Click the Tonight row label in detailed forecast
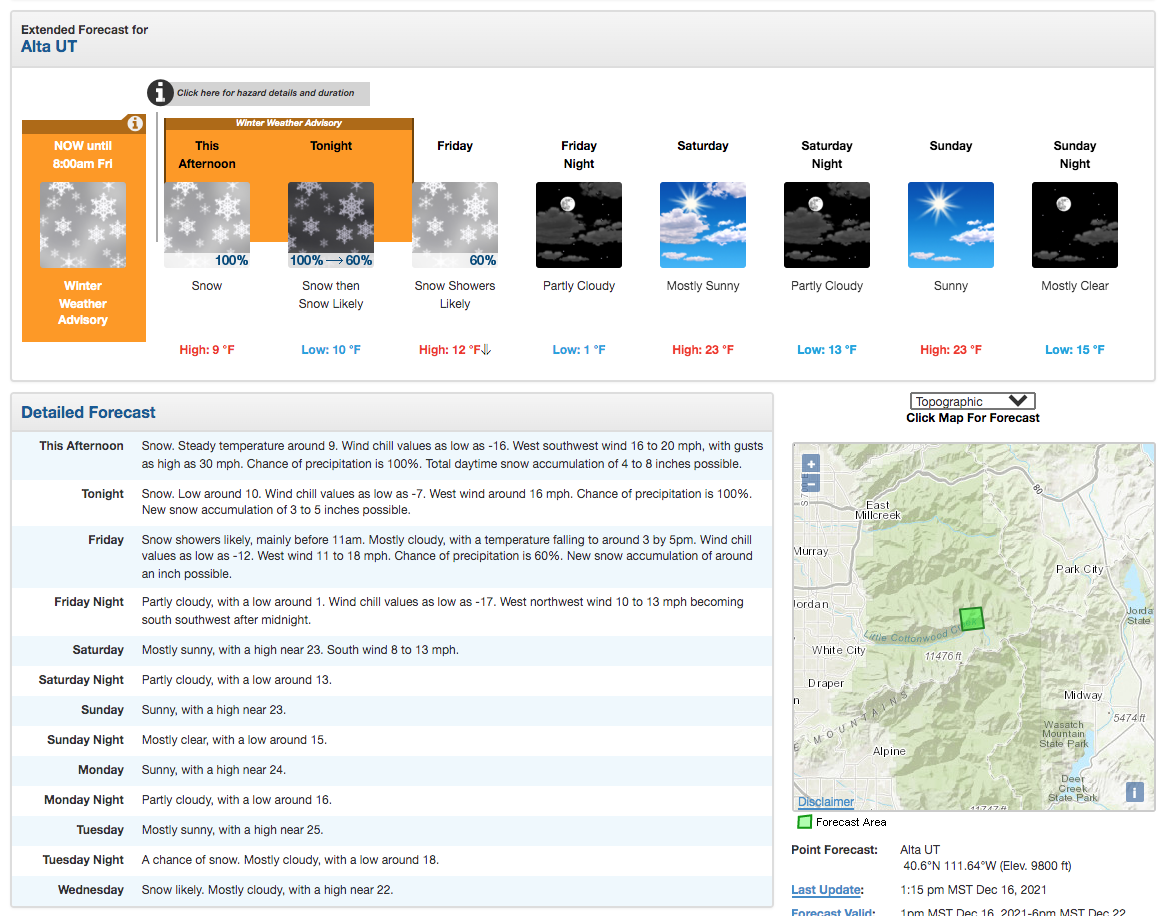The width and height of the screenshot is (1162, 916). [x=102, y=494]
